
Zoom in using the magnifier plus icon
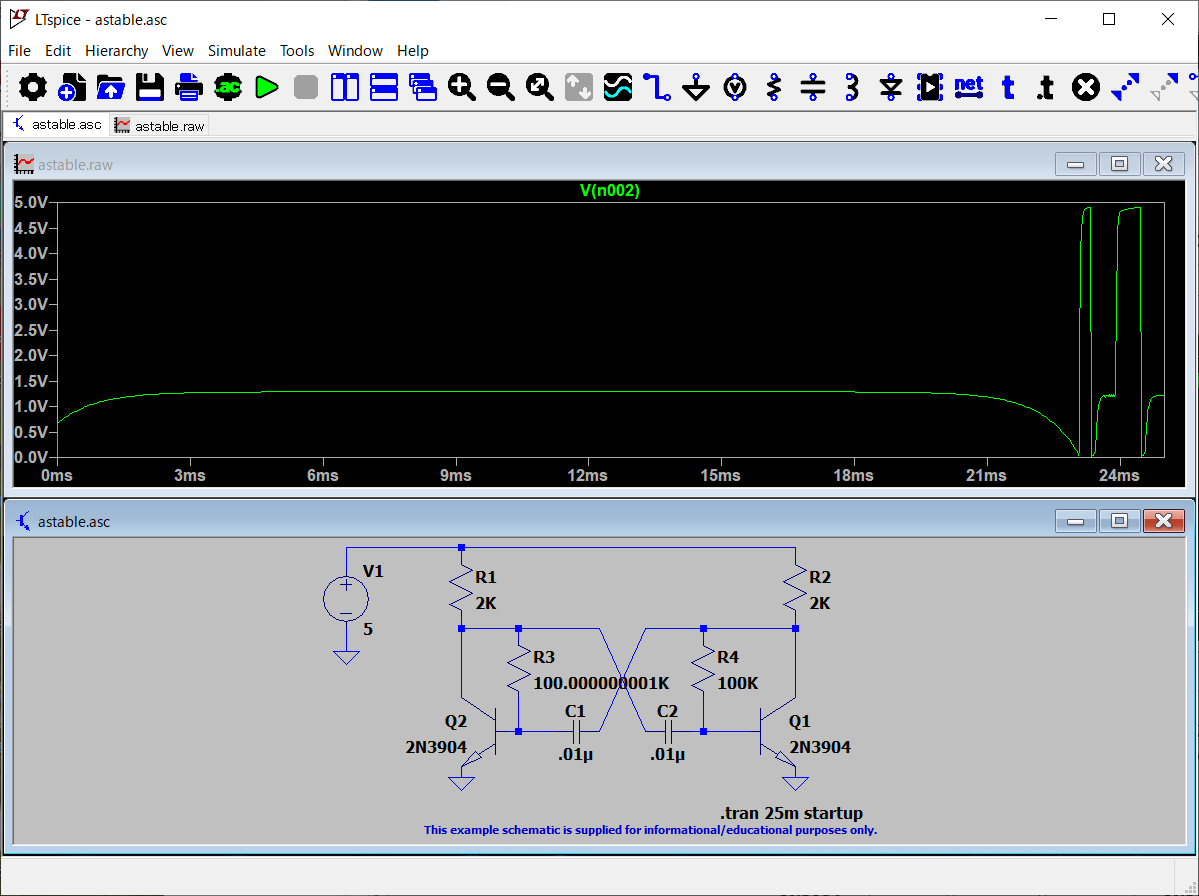(x=461, y=88)
